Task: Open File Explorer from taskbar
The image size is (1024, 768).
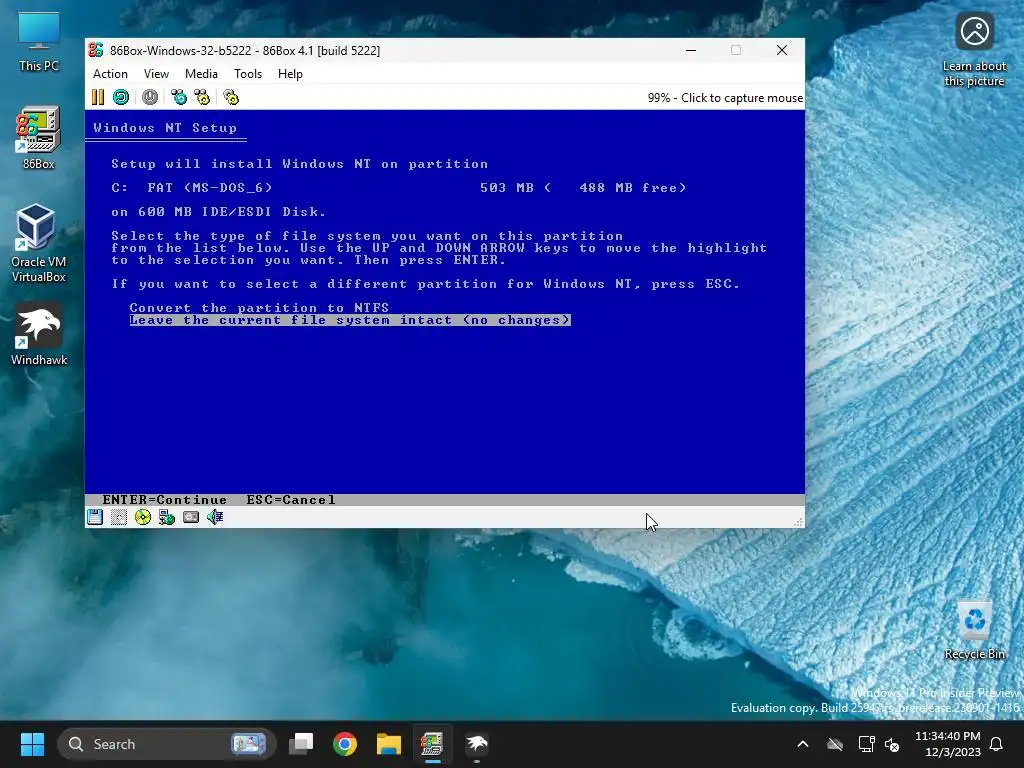Action: coord(389,744)
